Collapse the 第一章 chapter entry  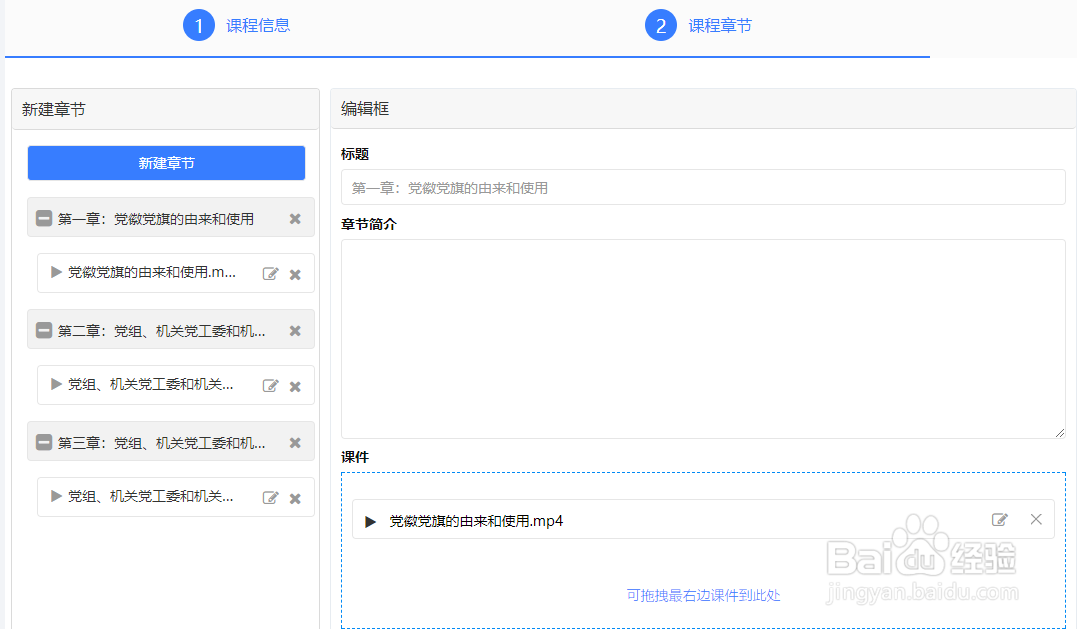tap(44, 217)
